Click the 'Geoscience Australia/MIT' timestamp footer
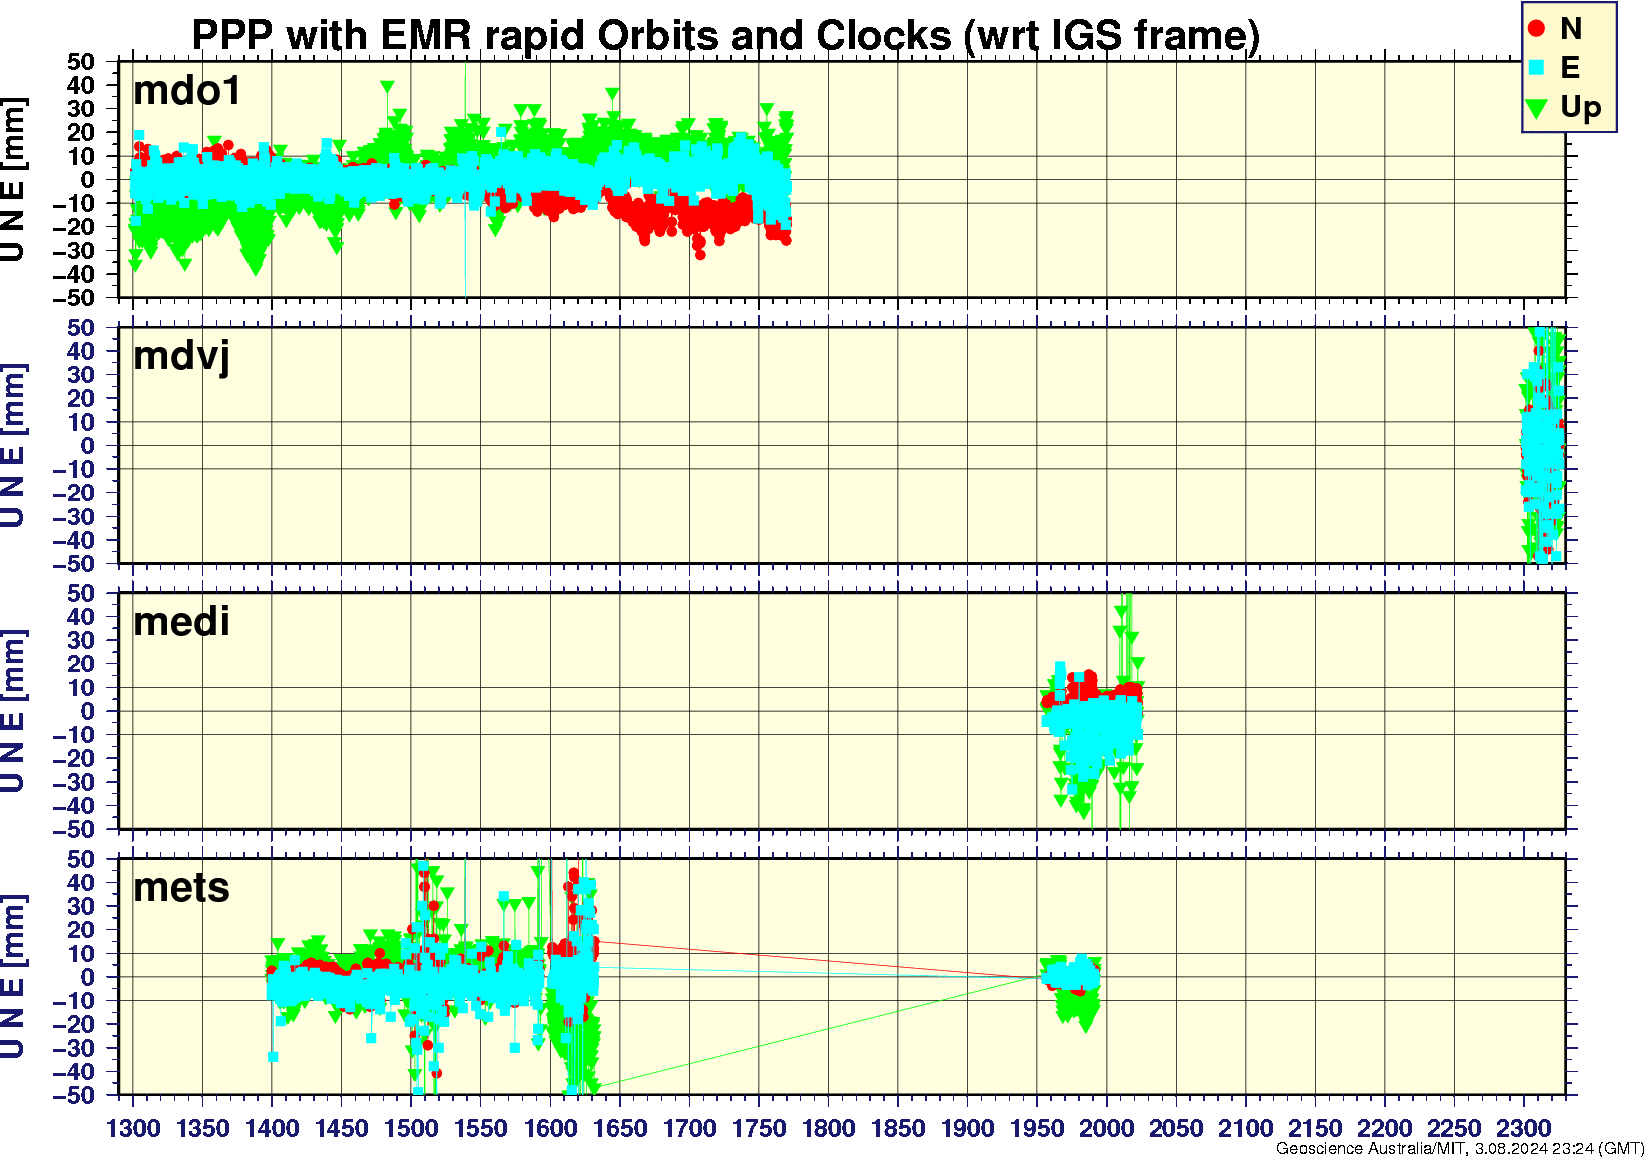Screen dimensions: 1644x1158 1459,1149
